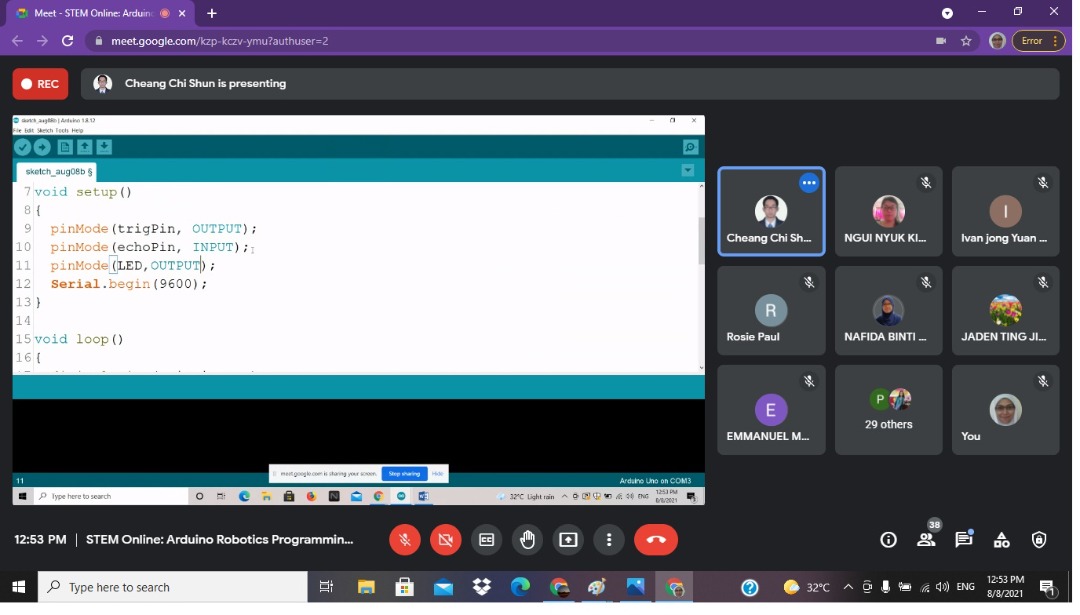Open the tab options dropdown in the code editor
The height and width of the screenshot is (615, 1080).
(x=687, y=170)
